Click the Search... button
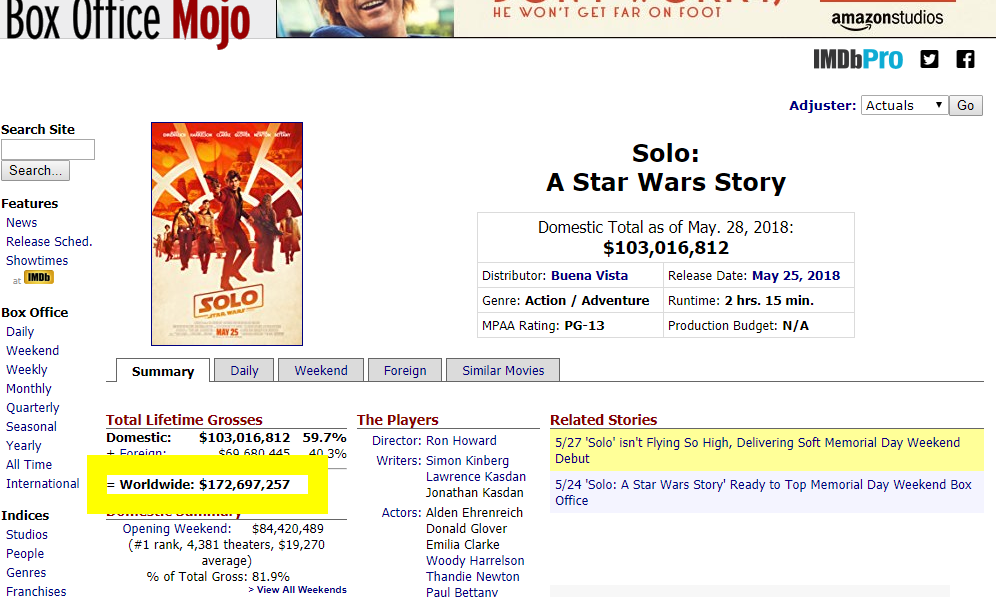This screenshot has width=996, height=597. pyautogui.click(x=35, y=170)
